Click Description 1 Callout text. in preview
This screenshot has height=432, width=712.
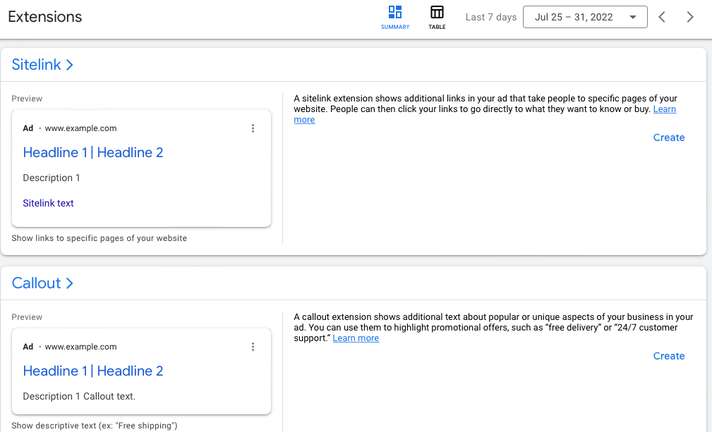(x=79, y=397)
